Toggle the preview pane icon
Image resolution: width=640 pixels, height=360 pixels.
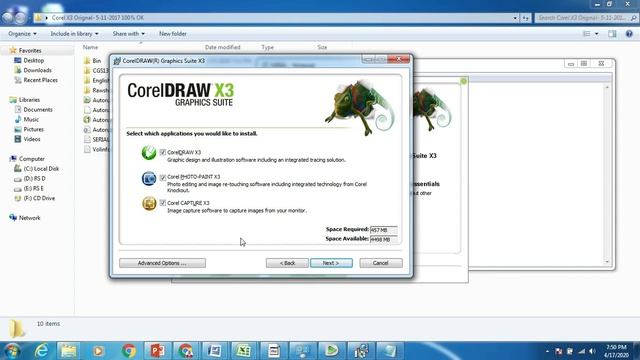pyautogui.click(x=612, y=34)
